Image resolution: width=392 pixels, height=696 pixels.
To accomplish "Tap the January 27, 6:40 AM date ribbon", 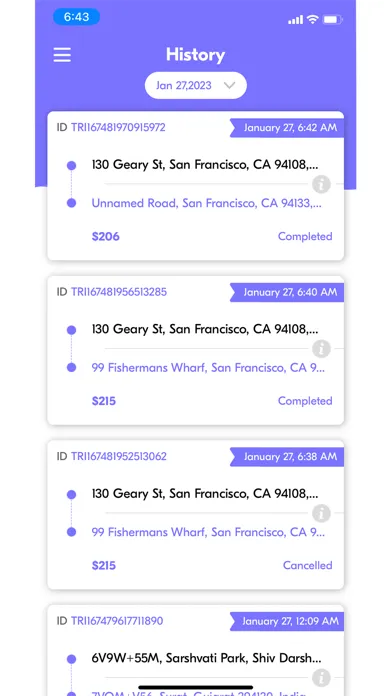I will [x=287, y=293].
